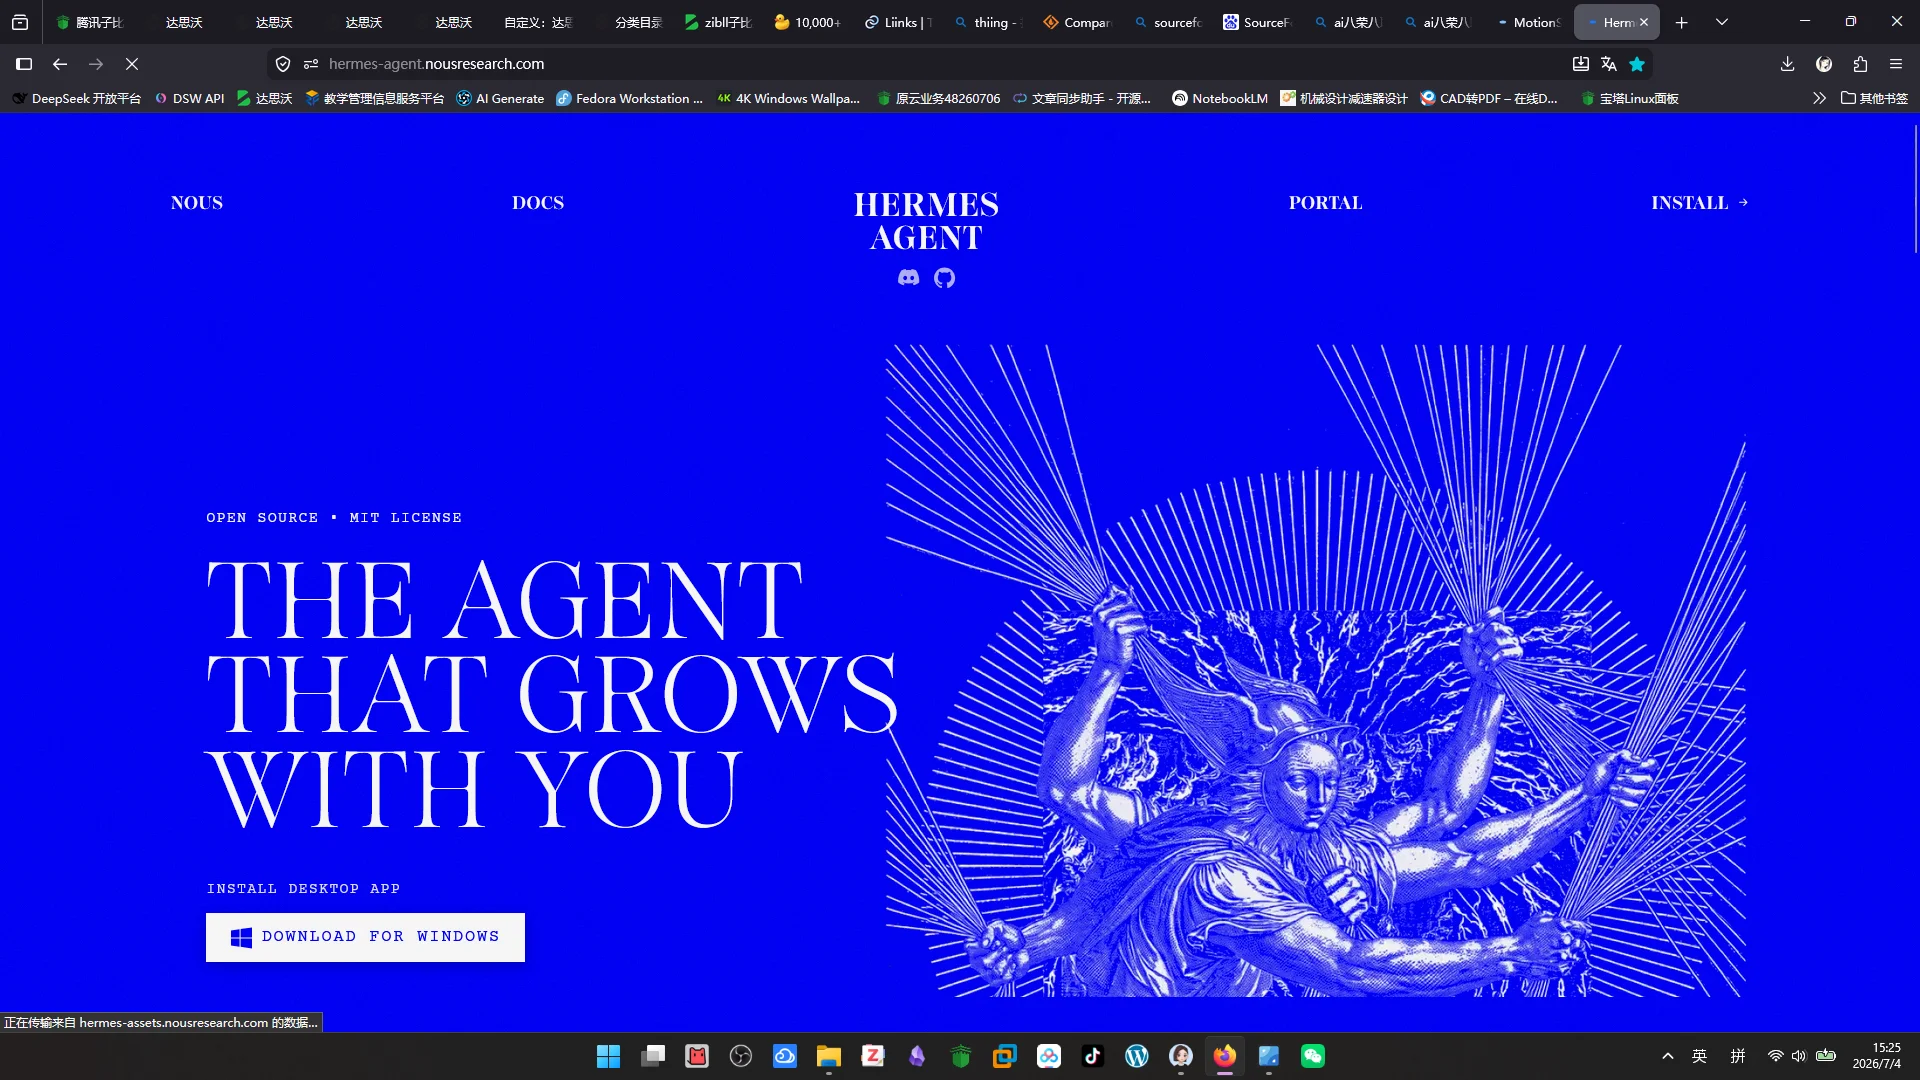Open the 15:25 clock and date panel
This screenshot has height=1080, width=1920.
pos(1877,1056)
